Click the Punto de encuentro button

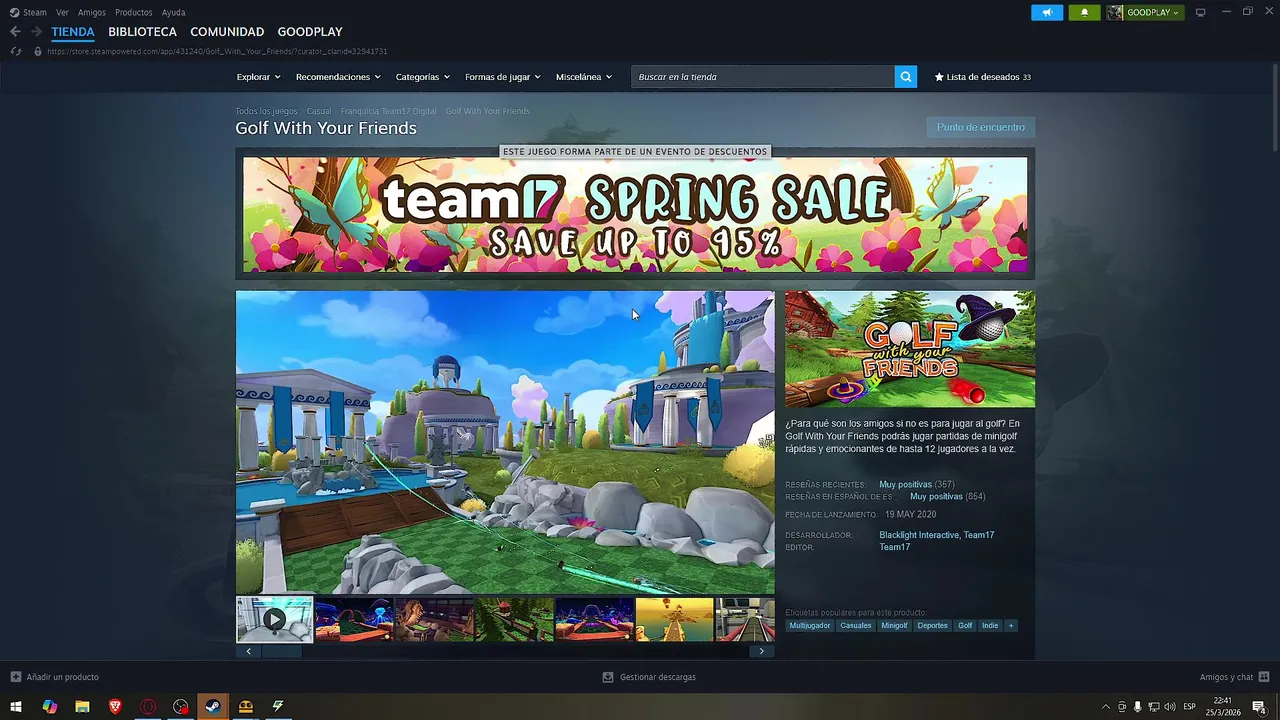coord(980,127)
